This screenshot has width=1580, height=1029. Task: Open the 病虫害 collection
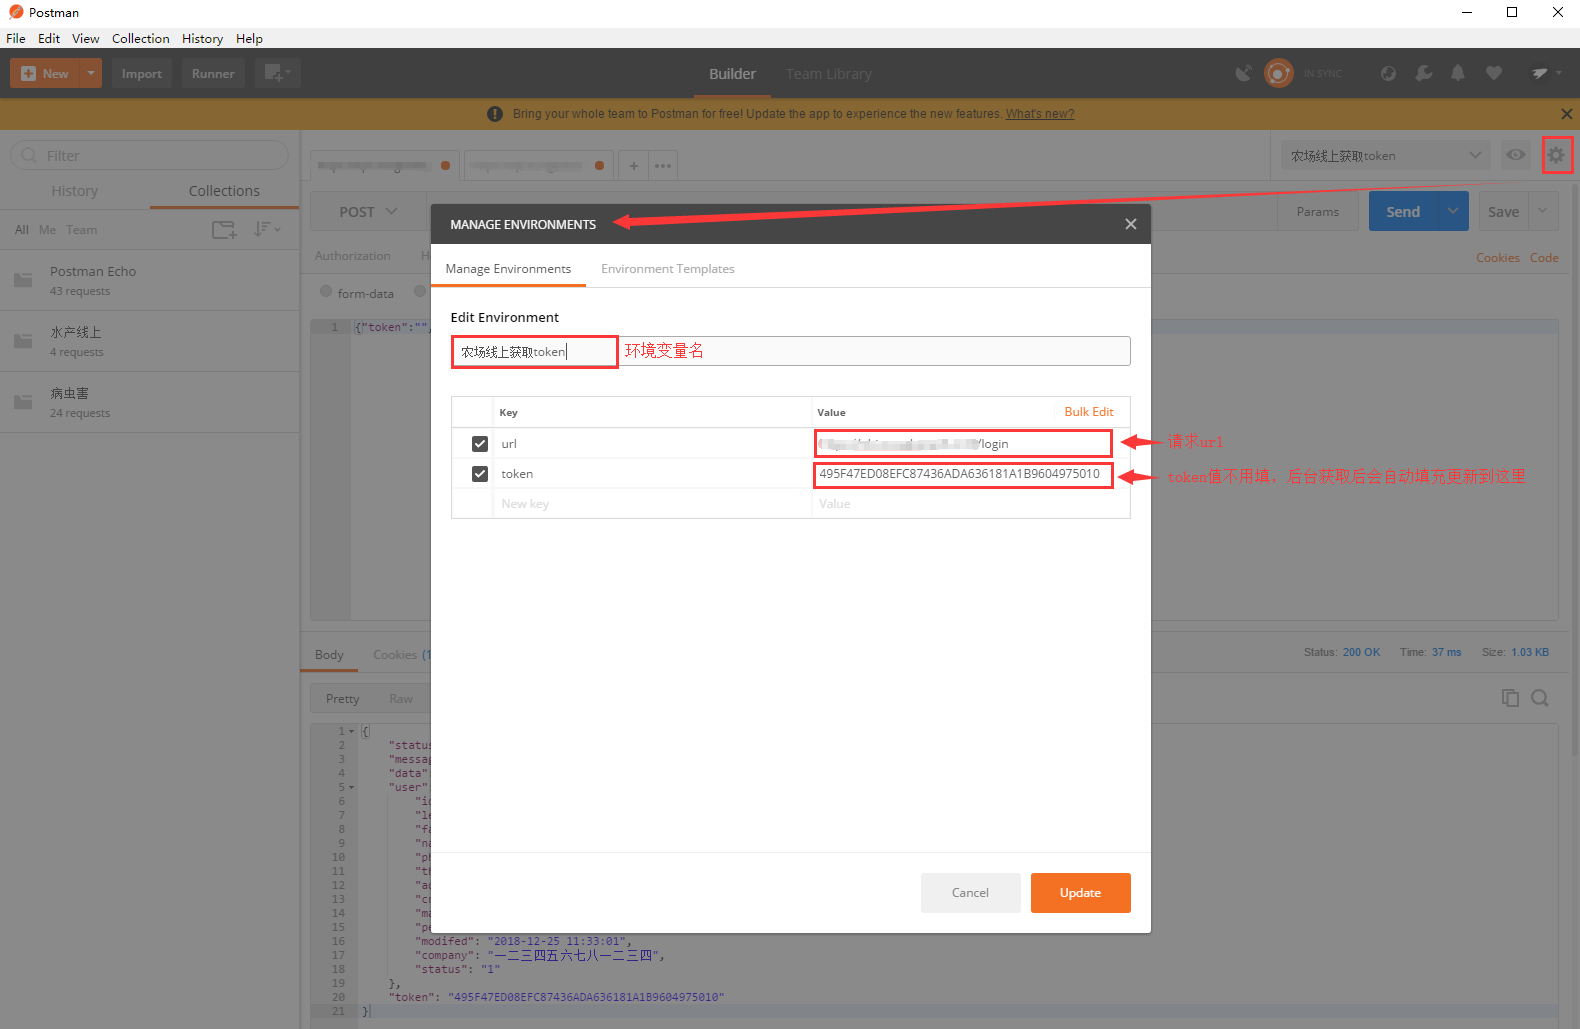click(x=150, y=402)
